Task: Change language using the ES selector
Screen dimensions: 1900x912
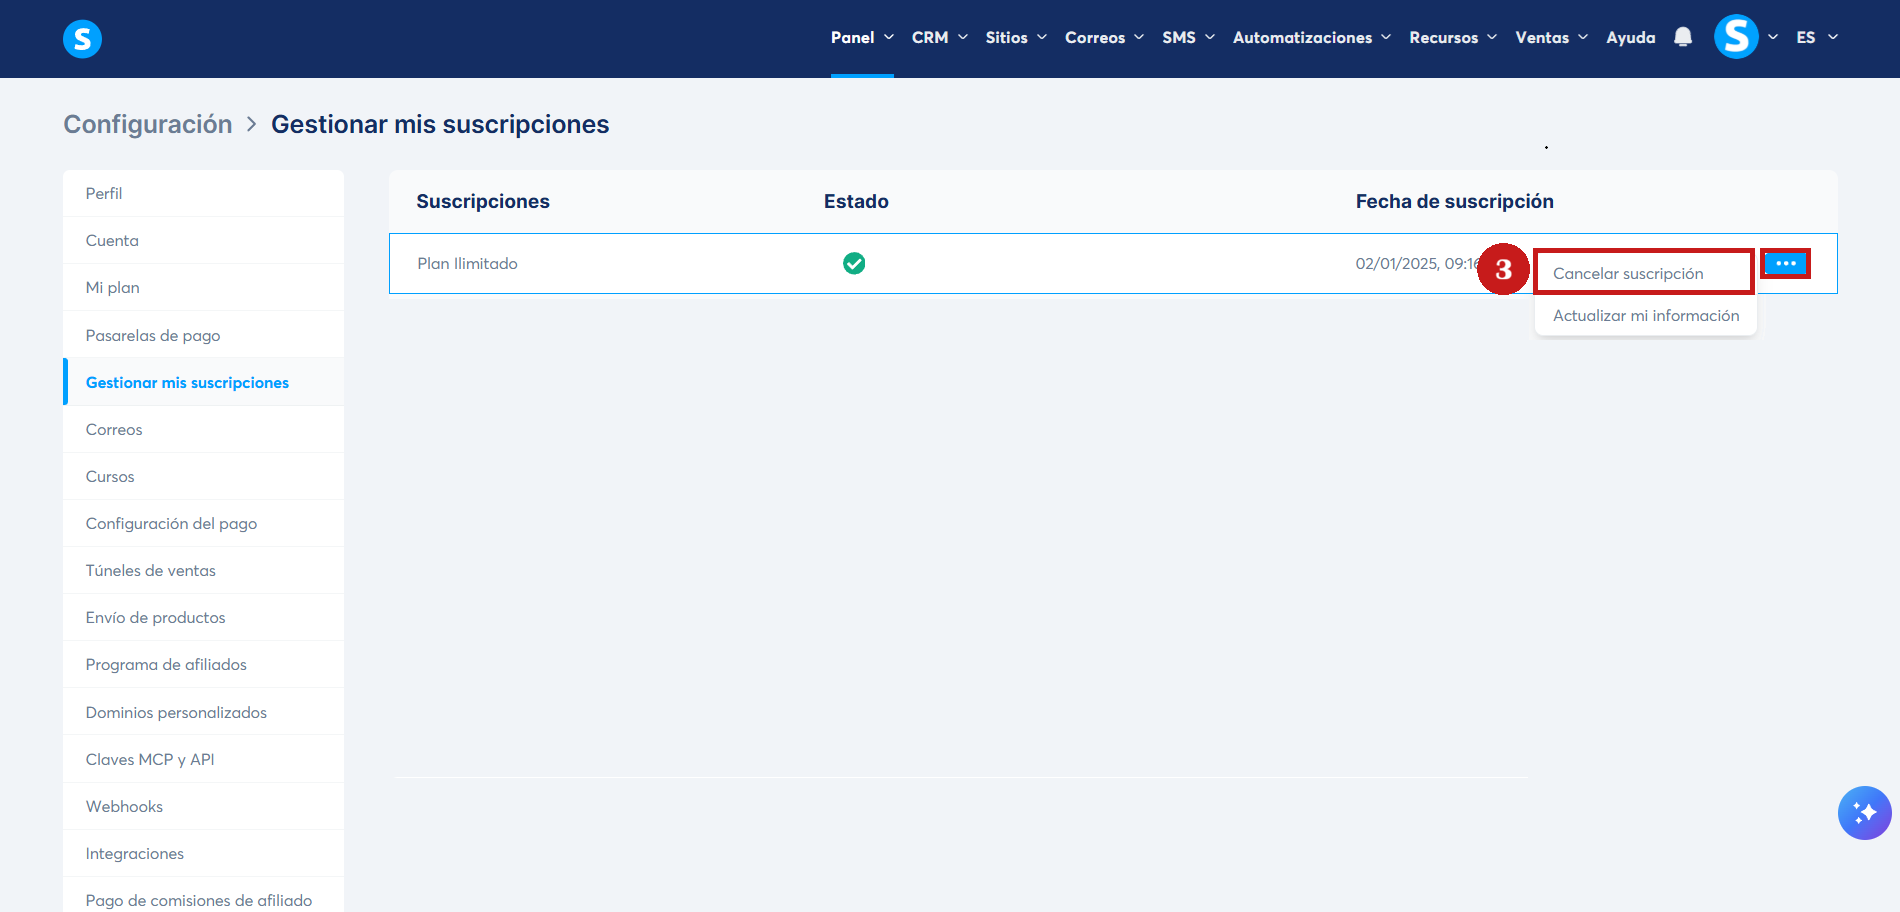Action: tap(1817, 38)
